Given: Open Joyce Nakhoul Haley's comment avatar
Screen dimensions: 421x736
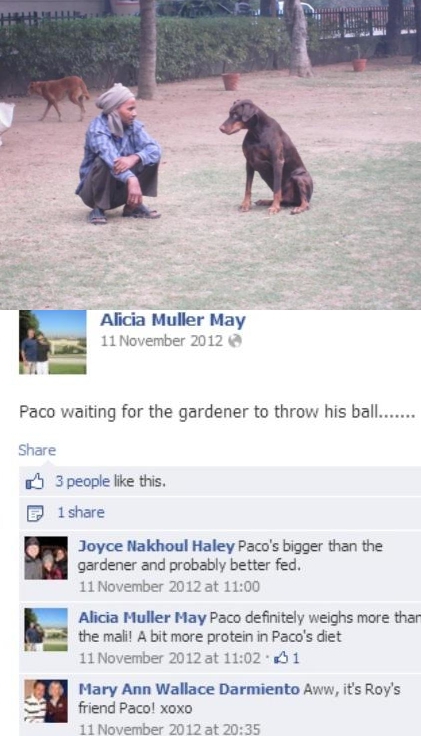Looking at the screenshot, I should click(46, 558).
